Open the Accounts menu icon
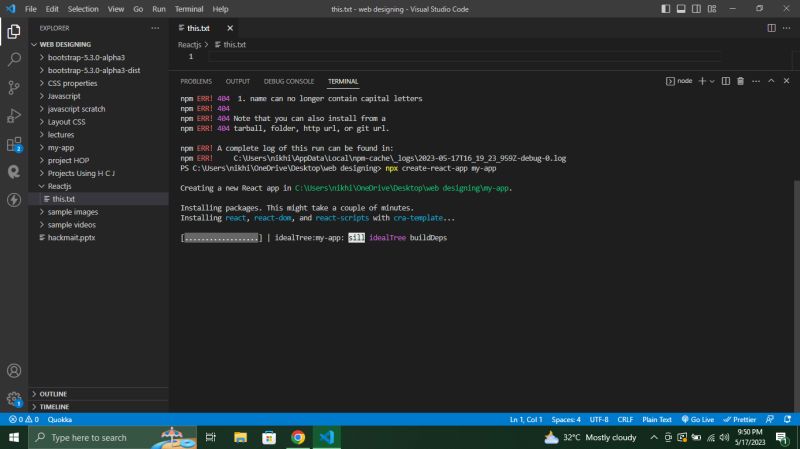Viewport: 800px width, 449px height. tap(14, 370)
